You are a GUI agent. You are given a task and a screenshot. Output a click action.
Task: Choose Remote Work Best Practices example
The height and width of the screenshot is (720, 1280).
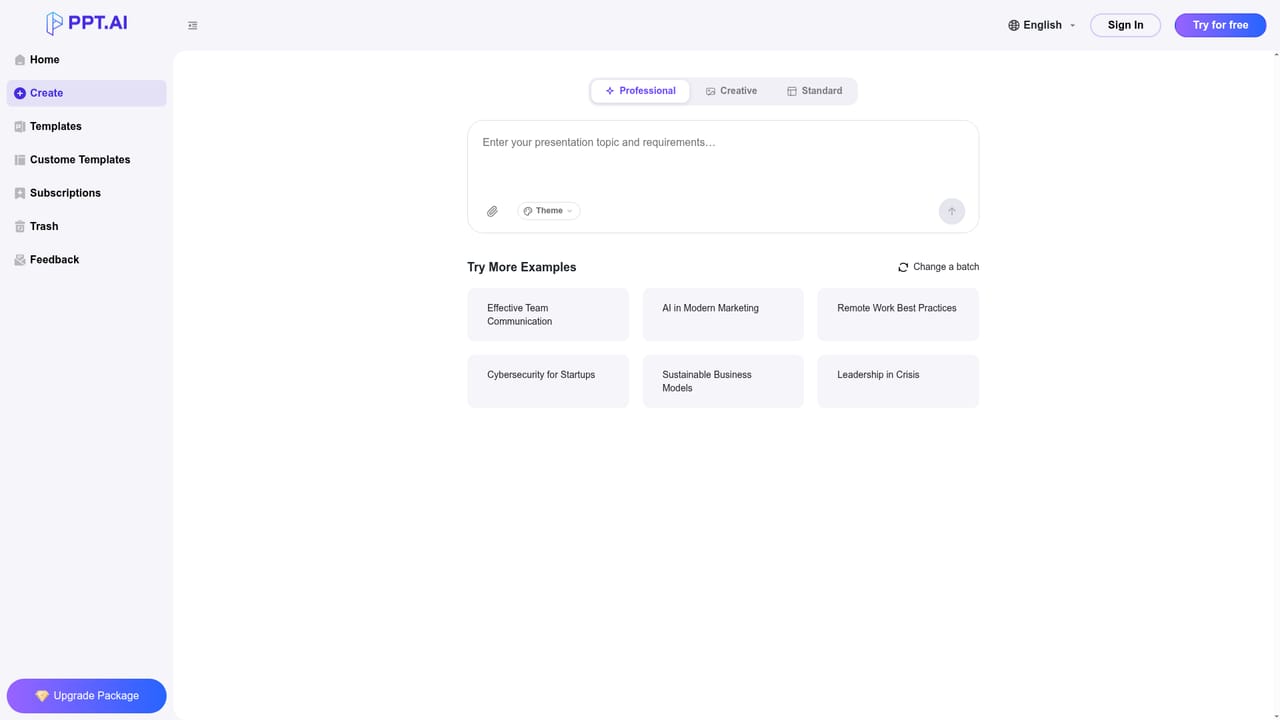[x=898, y=315]
